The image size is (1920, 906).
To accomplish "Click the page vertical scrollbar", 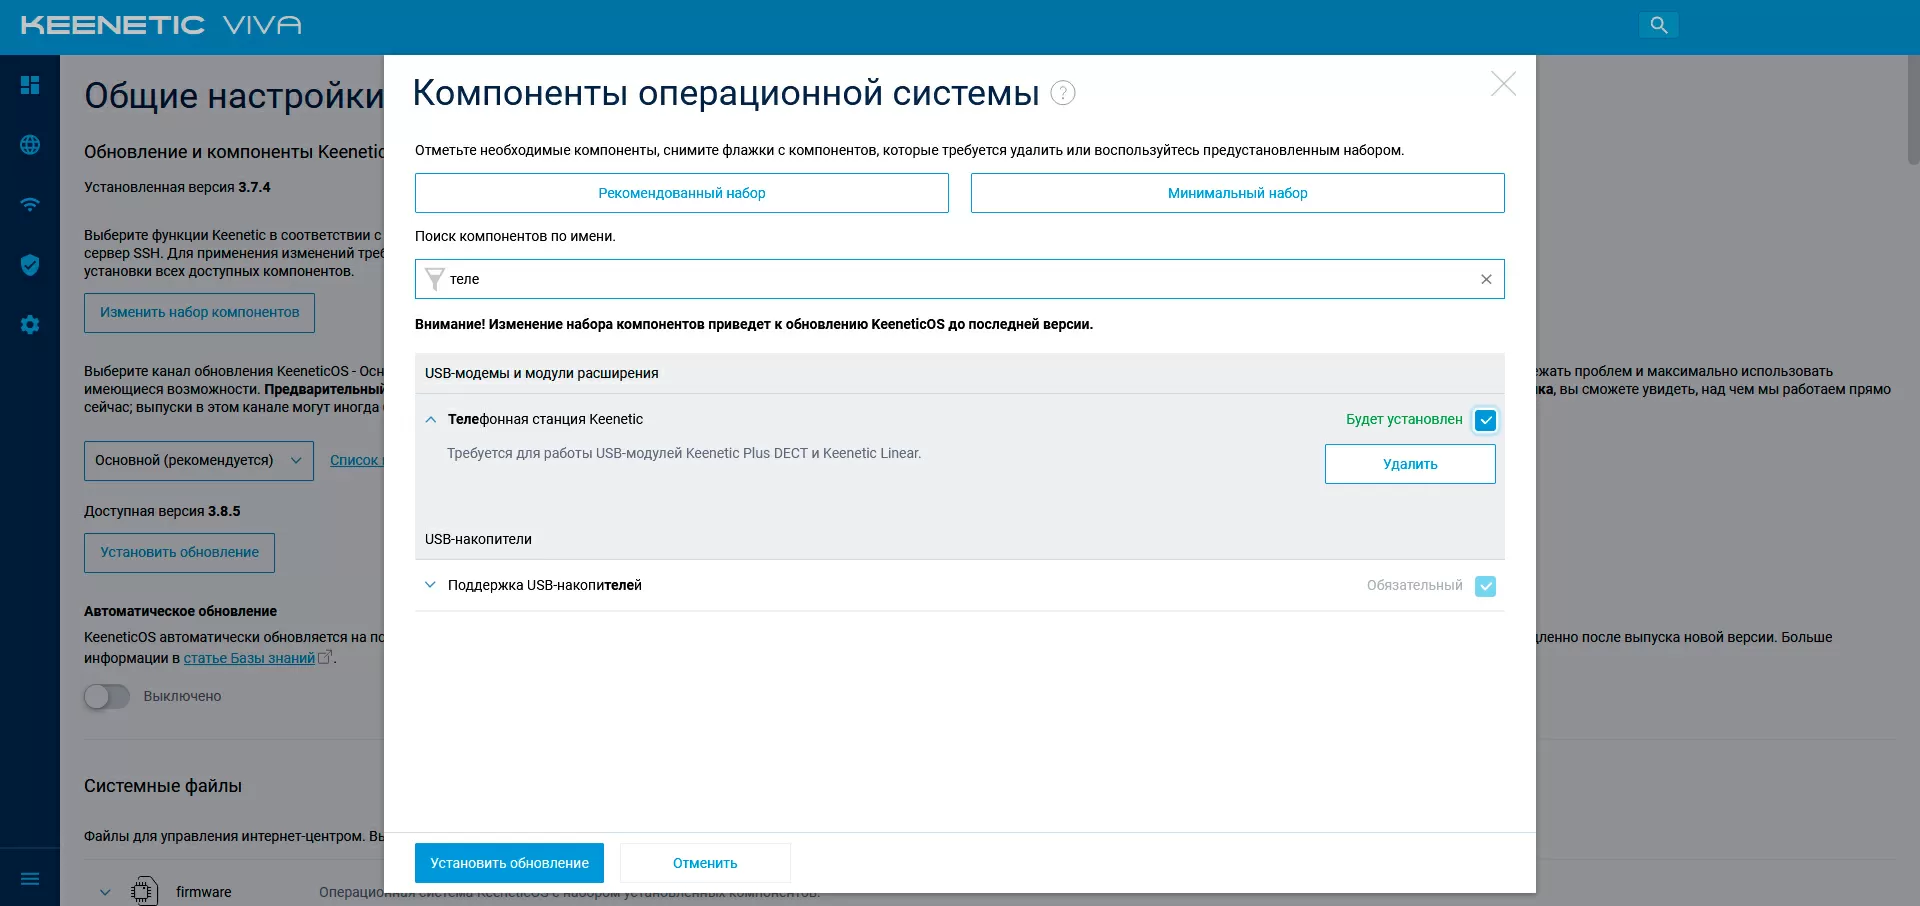I will point(1913,110).
